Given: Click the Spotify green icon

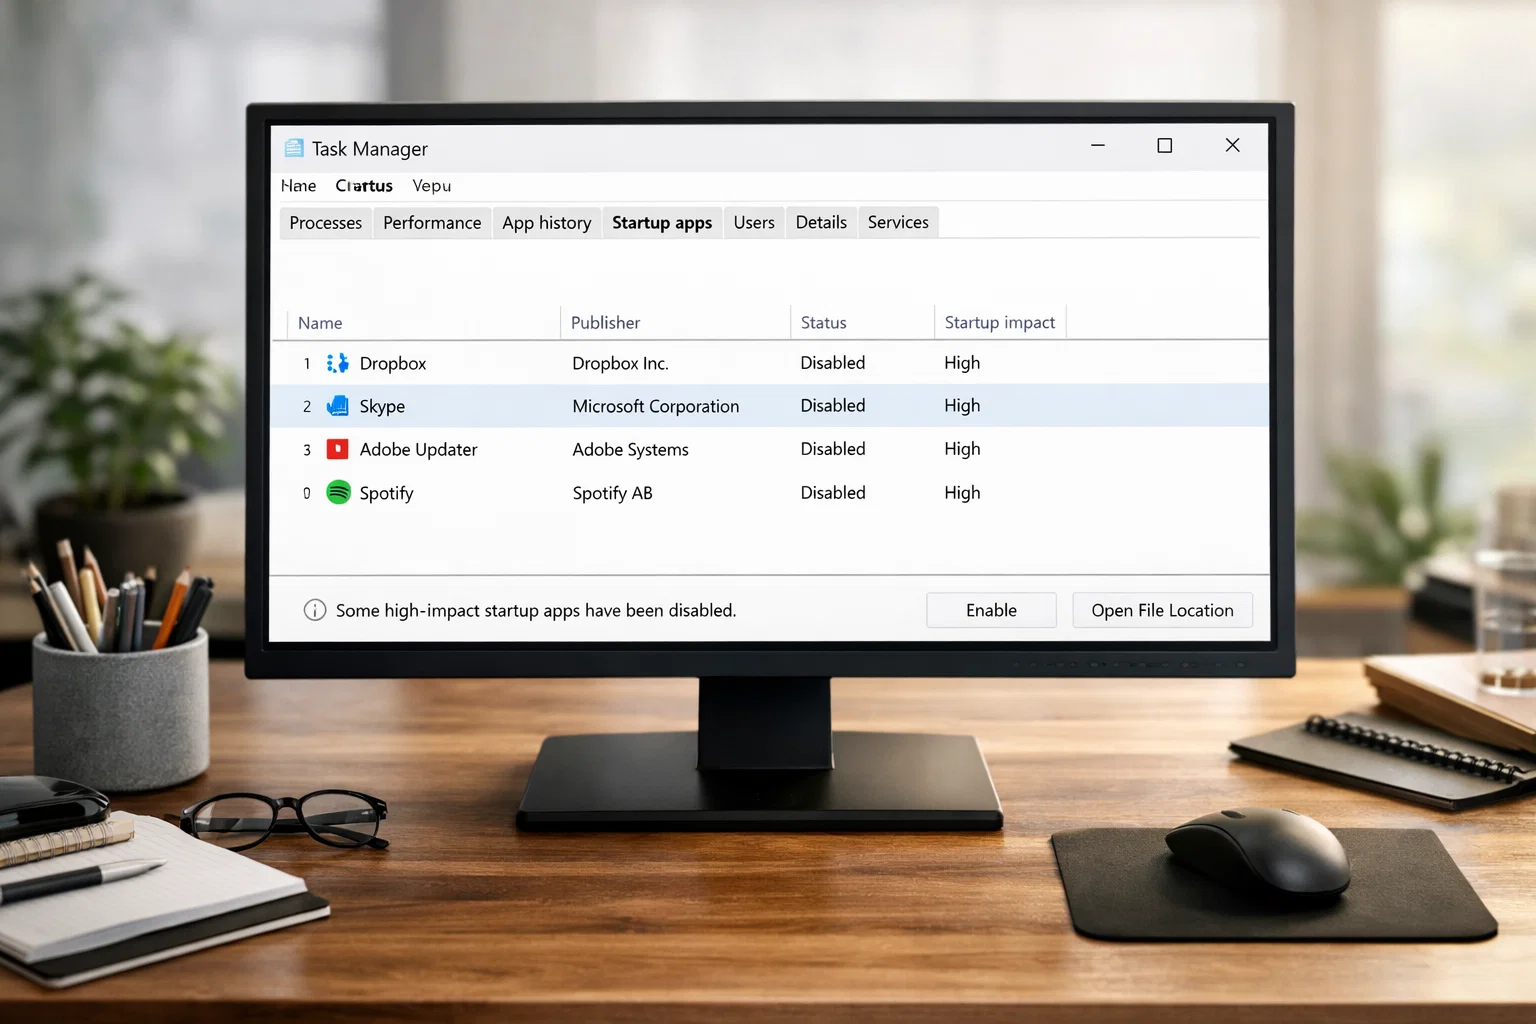Looking at the screenshot, I should pyautogui.click(x=339, y=492).
